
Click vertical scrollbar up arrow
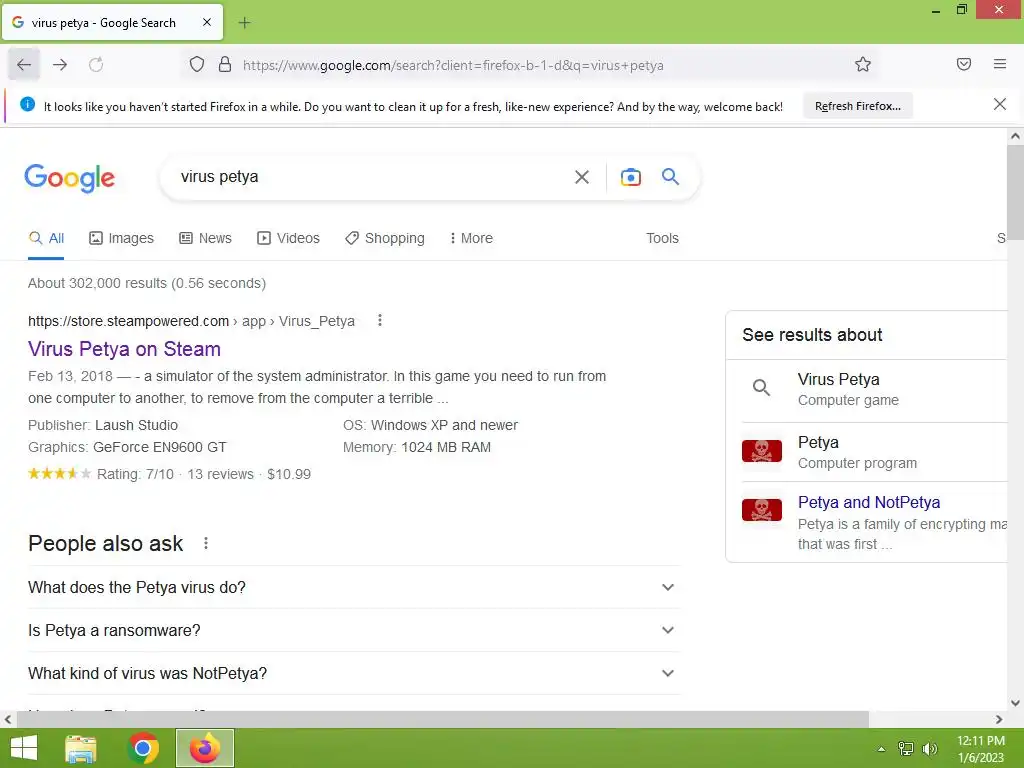pyautogui.click(x=1015, y=136)
